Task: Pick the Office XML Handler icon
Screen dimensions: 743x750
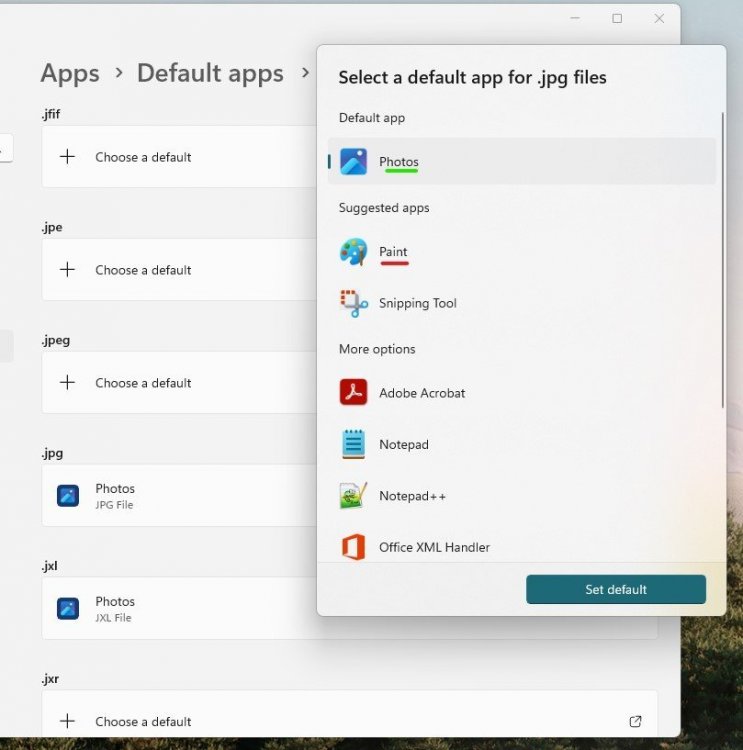Action: coord(353,547)
